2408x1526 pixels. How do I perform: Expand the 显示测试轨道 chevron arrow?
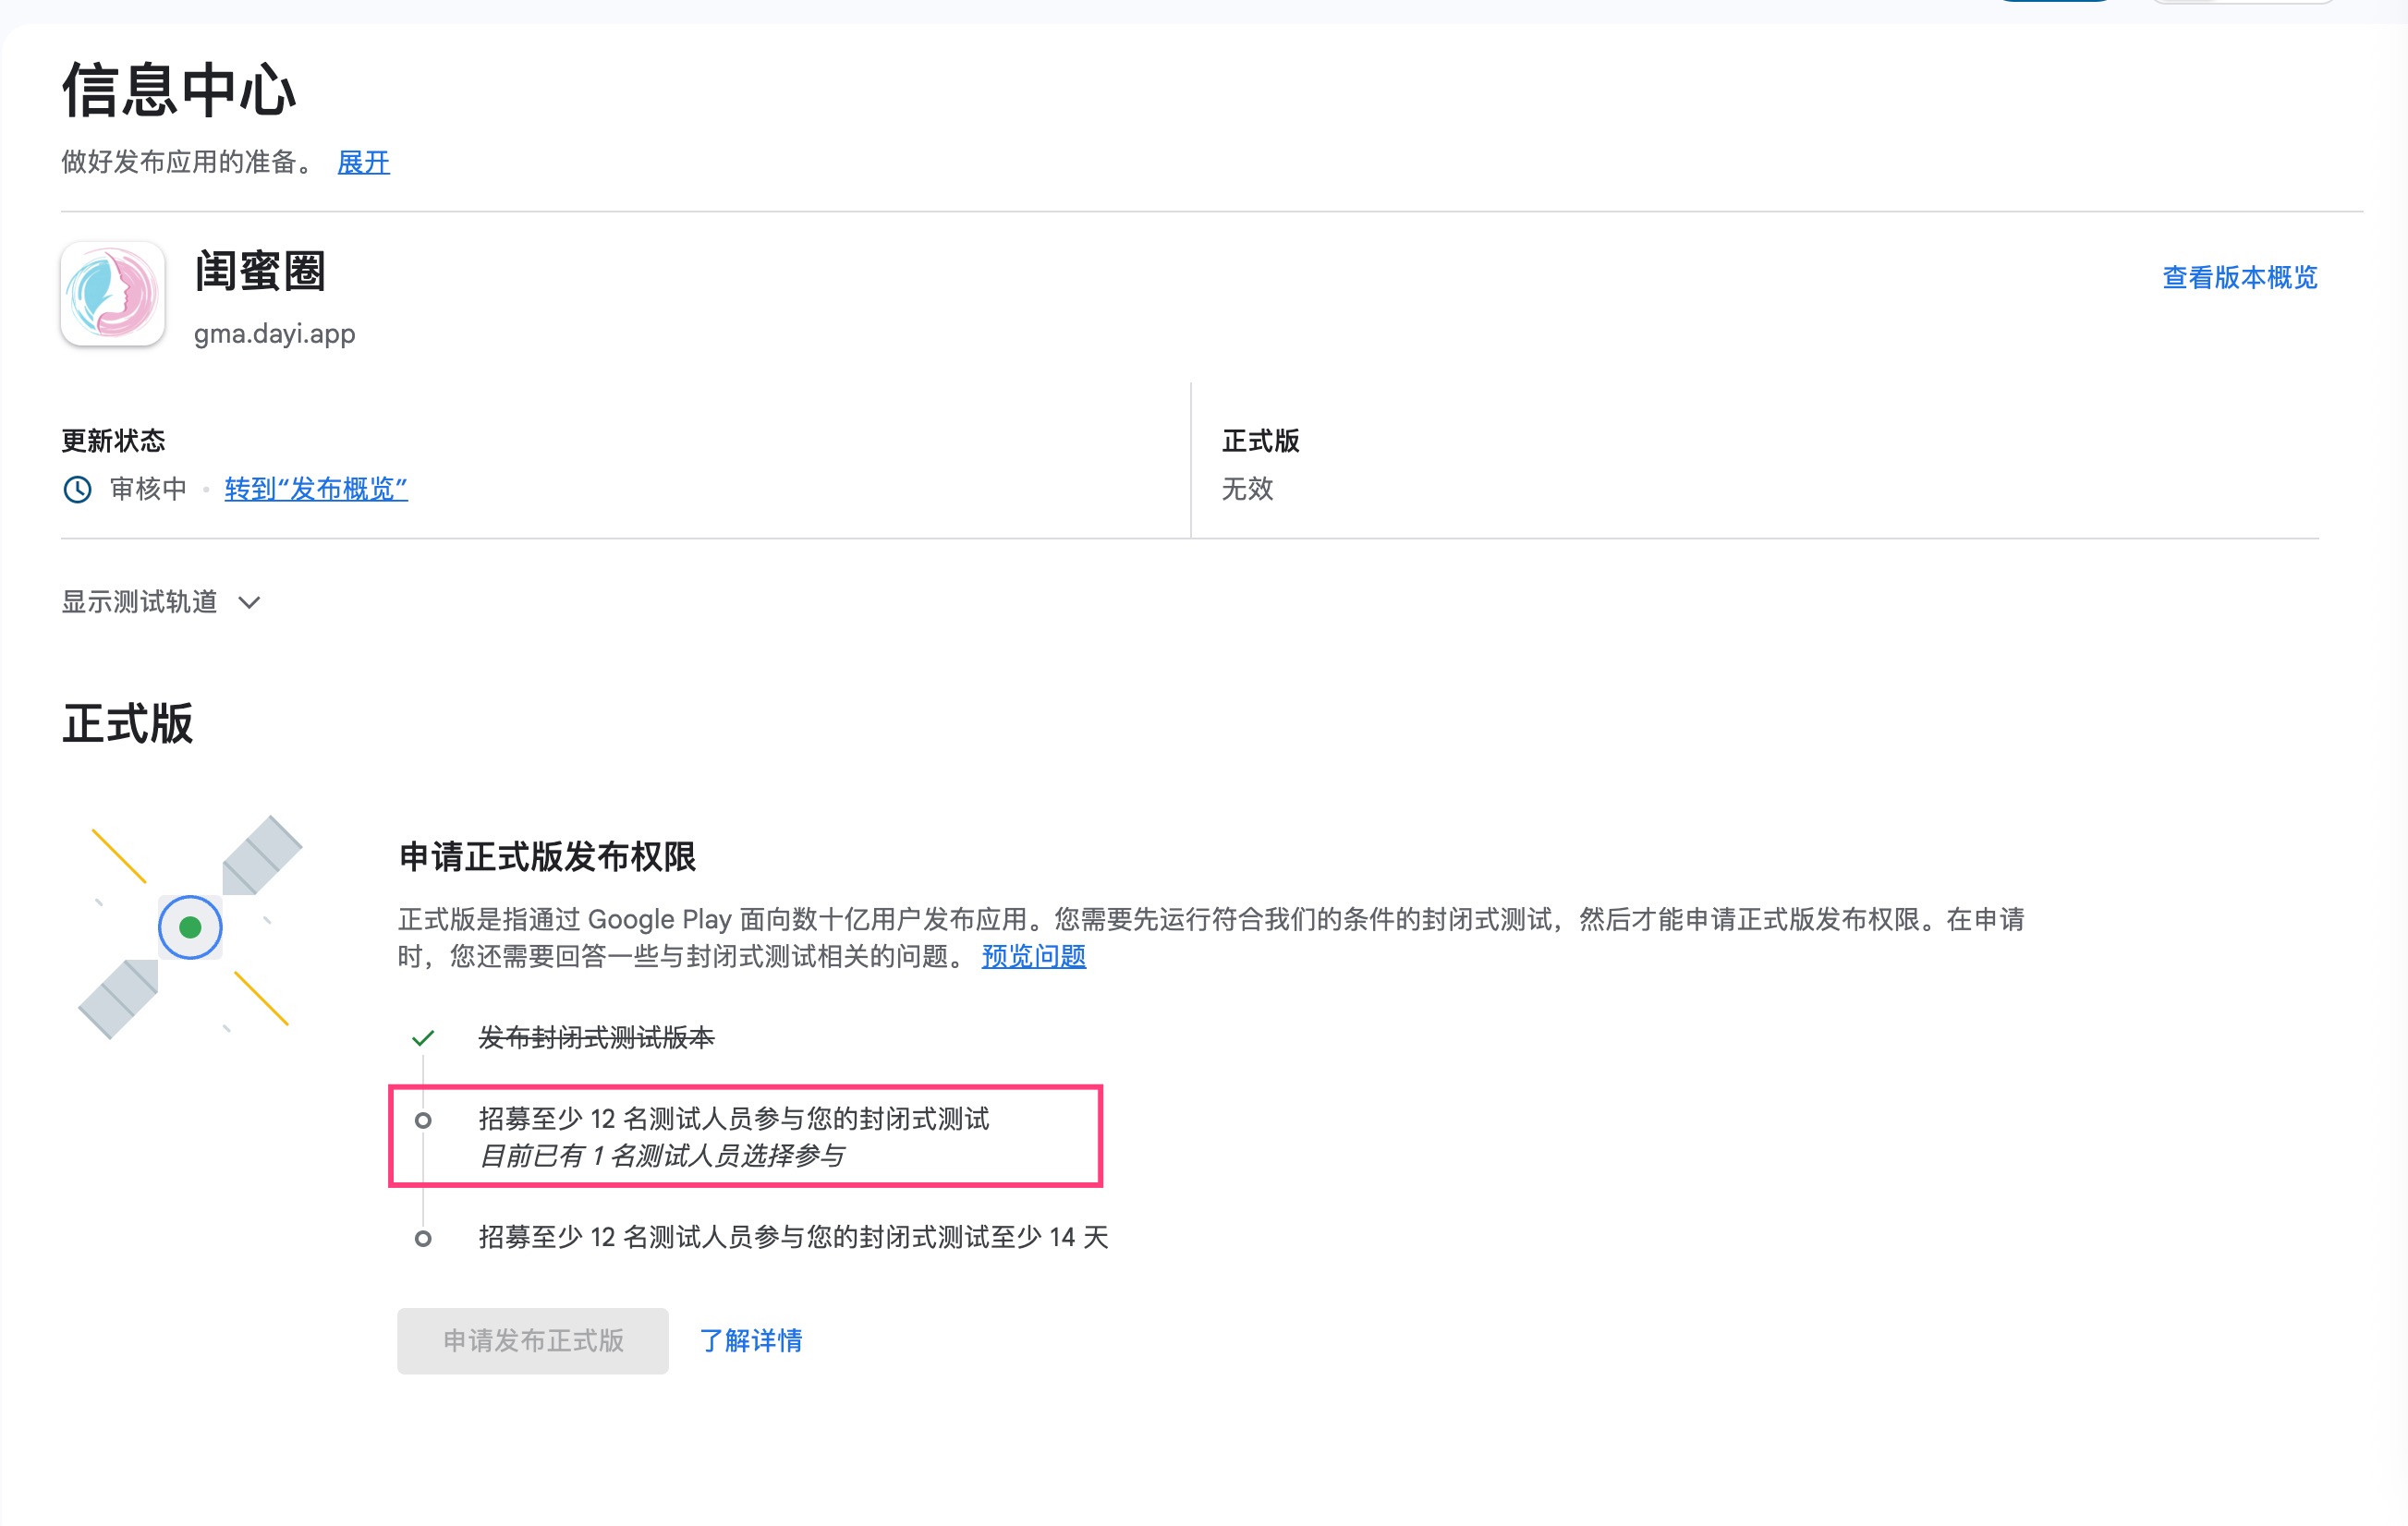coord(250,602)
